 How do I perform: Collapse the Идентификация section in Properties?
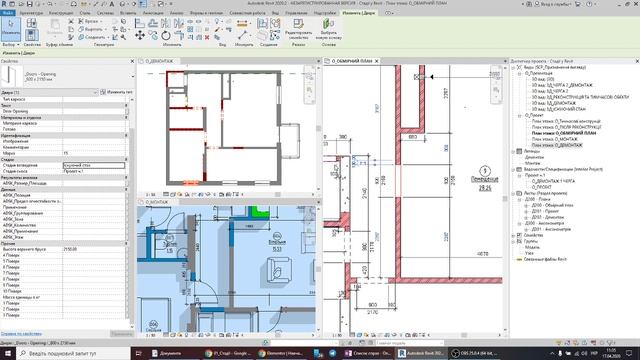tap(126, 136)
